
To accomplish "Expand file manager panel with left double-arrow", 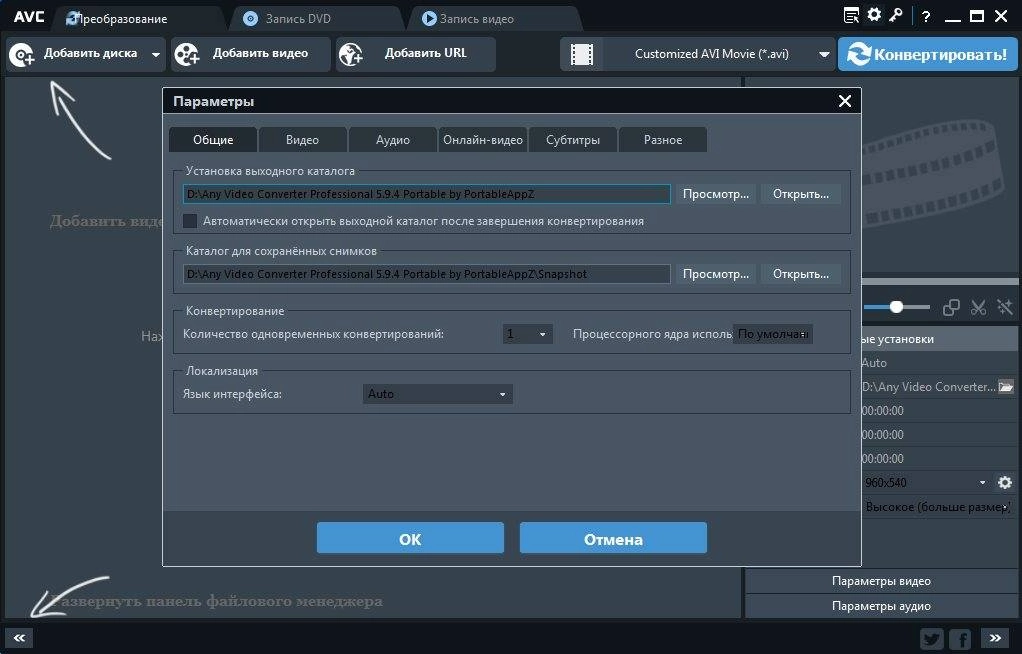I will (19, 638).
